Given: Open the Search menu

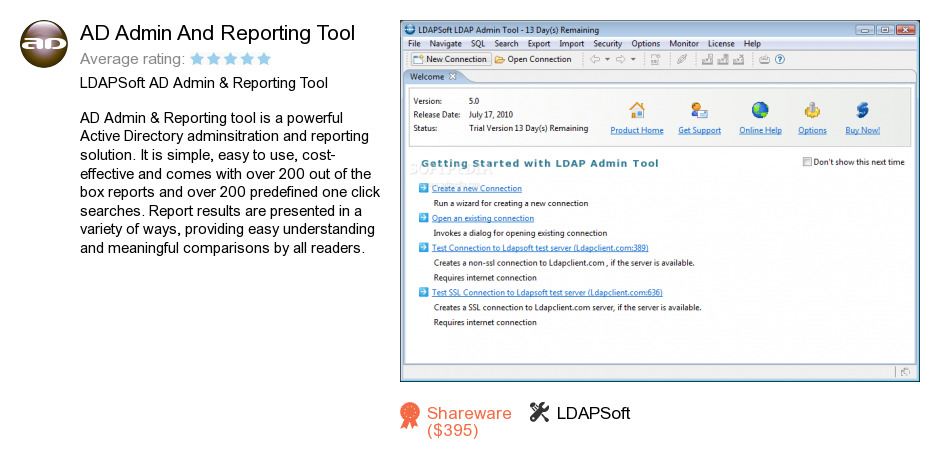Looking at the screenshot, I should pyautogui.click(x=507, y=44).
